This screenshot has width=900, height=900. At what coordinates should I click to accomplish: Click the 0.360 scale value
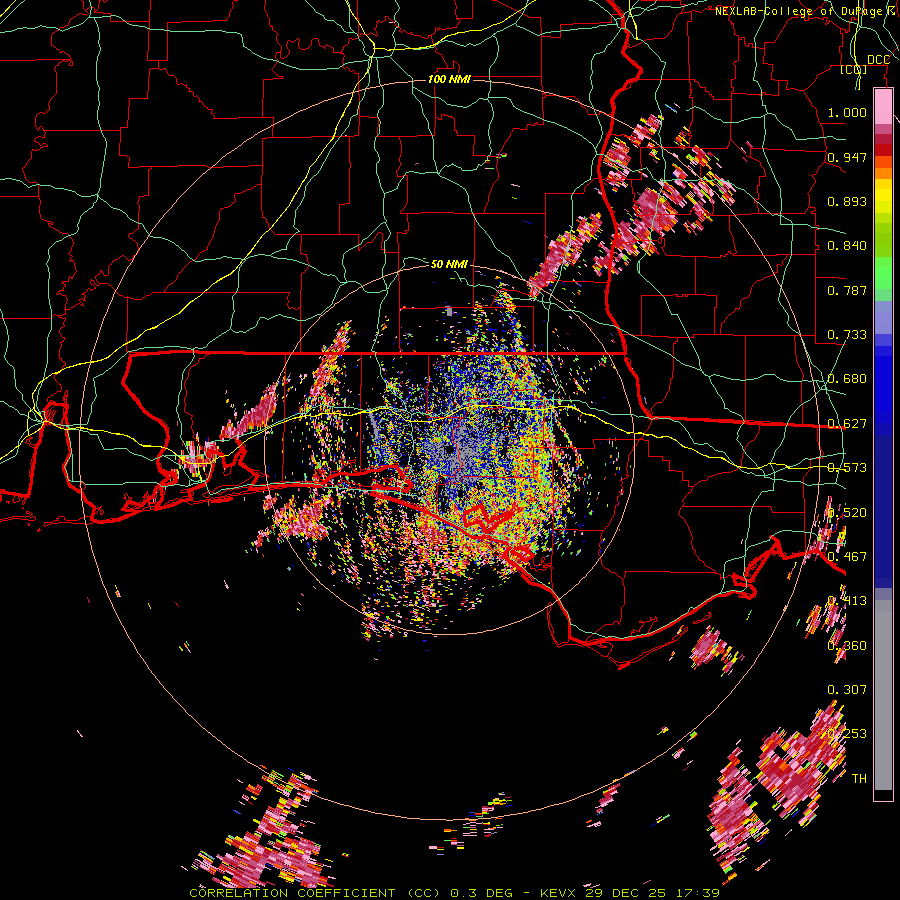(x=847, y=646)
